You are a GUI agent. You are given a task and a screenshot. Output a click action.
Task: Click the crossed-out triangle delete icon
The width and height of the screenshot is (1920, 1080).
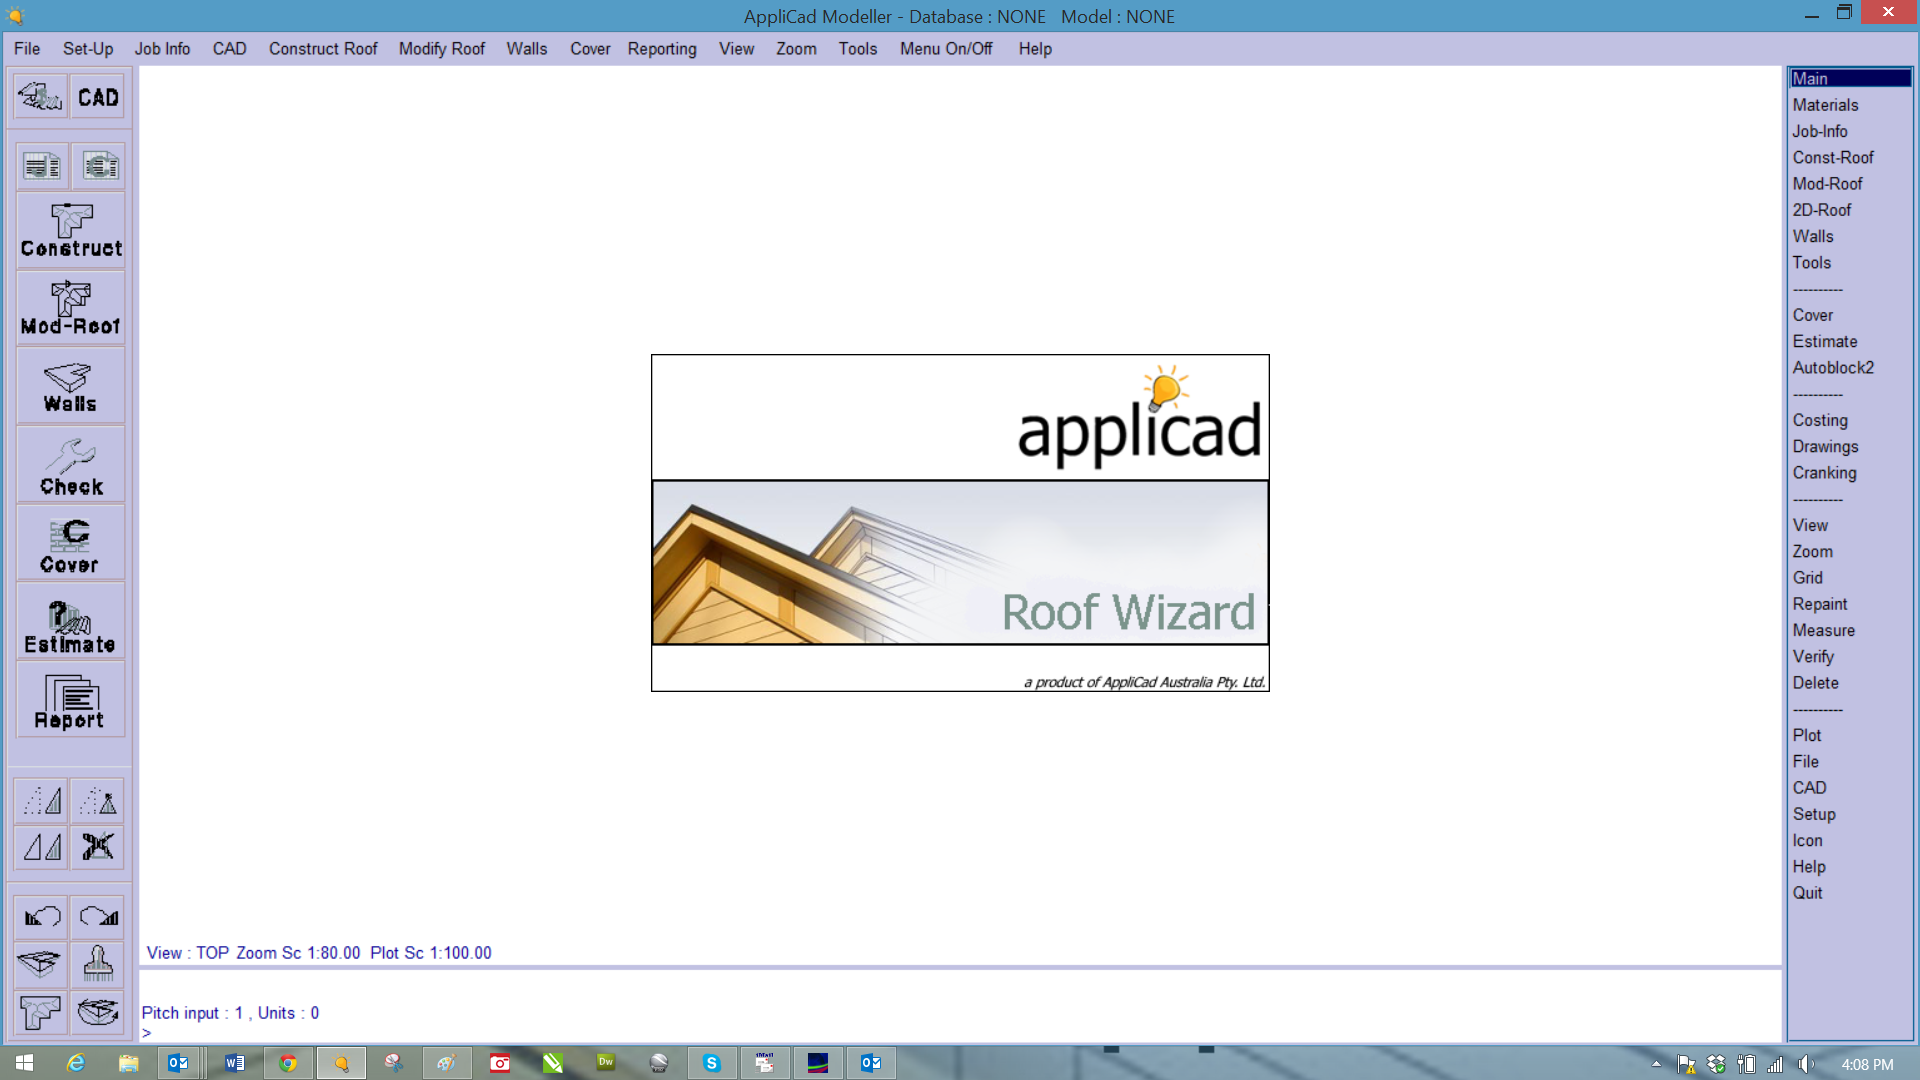pos(98,847)
